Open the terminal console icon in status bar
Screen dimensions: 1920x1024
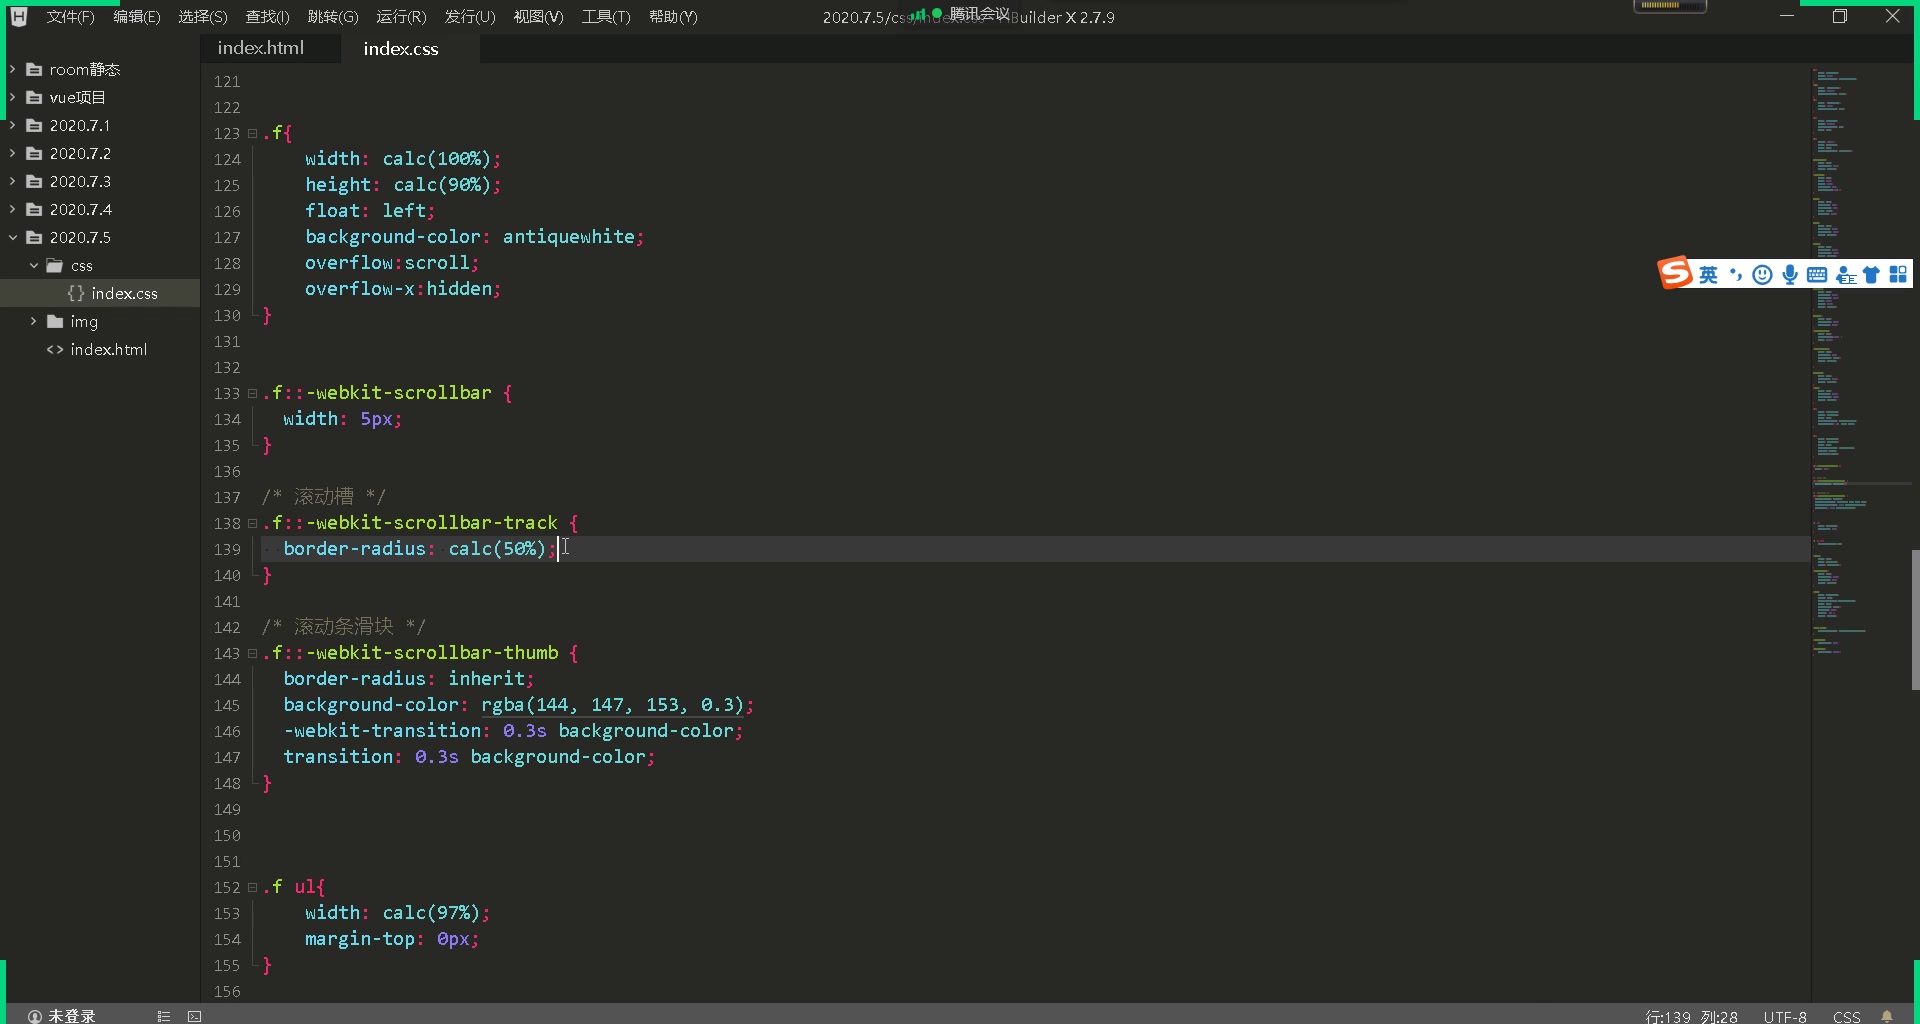pos(194,1016)
